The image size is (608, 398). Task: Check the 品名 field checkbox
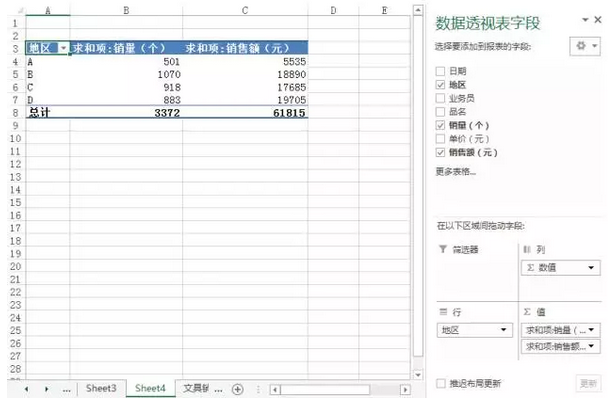[x=440, y=112]
